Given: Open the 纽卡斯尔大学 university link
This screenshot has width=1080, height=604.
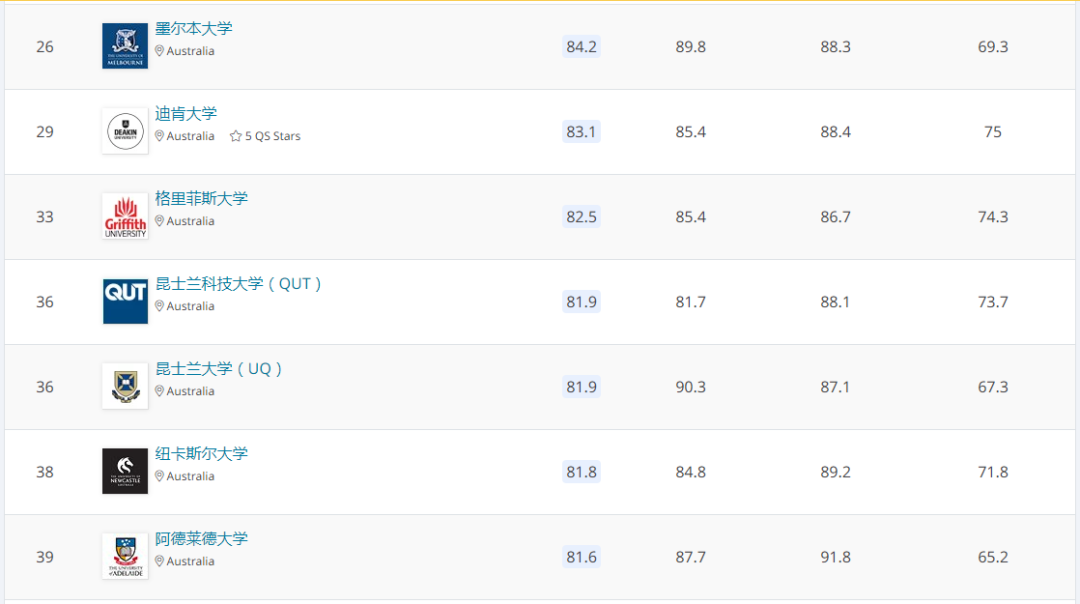Looking at the screenshot, I should pyautogui.click(x=201, y=453).
